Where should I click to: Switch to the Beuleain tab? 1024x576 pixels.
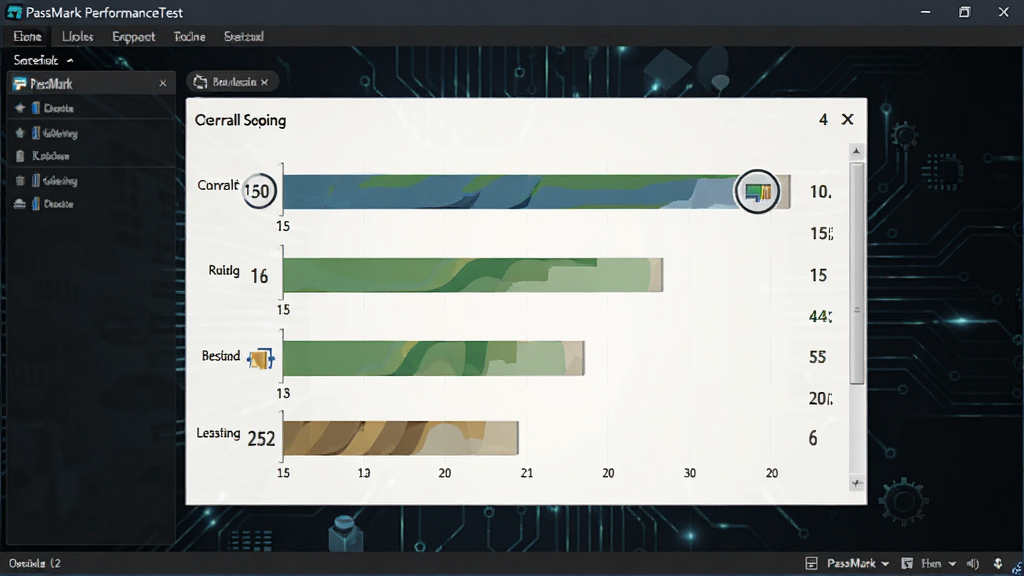pyautogui.click(x=232, y=82)
